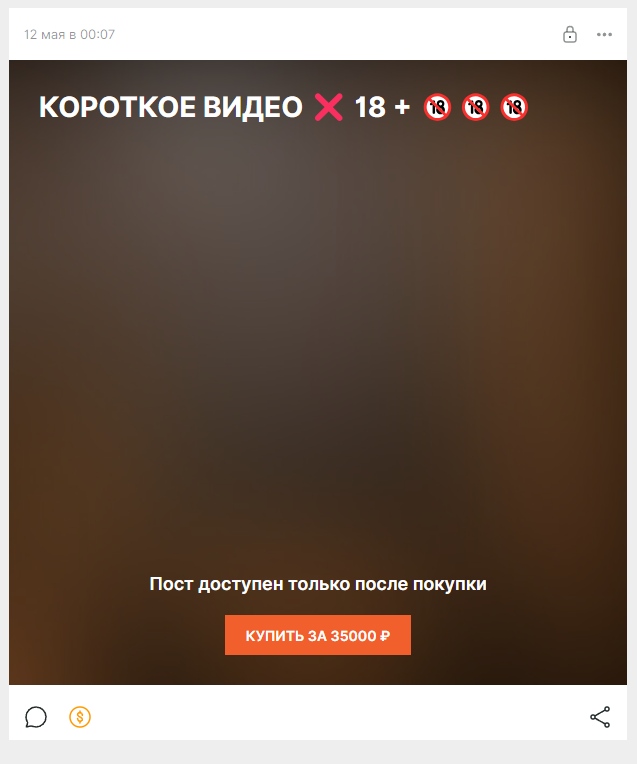
Task: Click the red cross mark emoji in title
Action: click(x=328, y=107)
